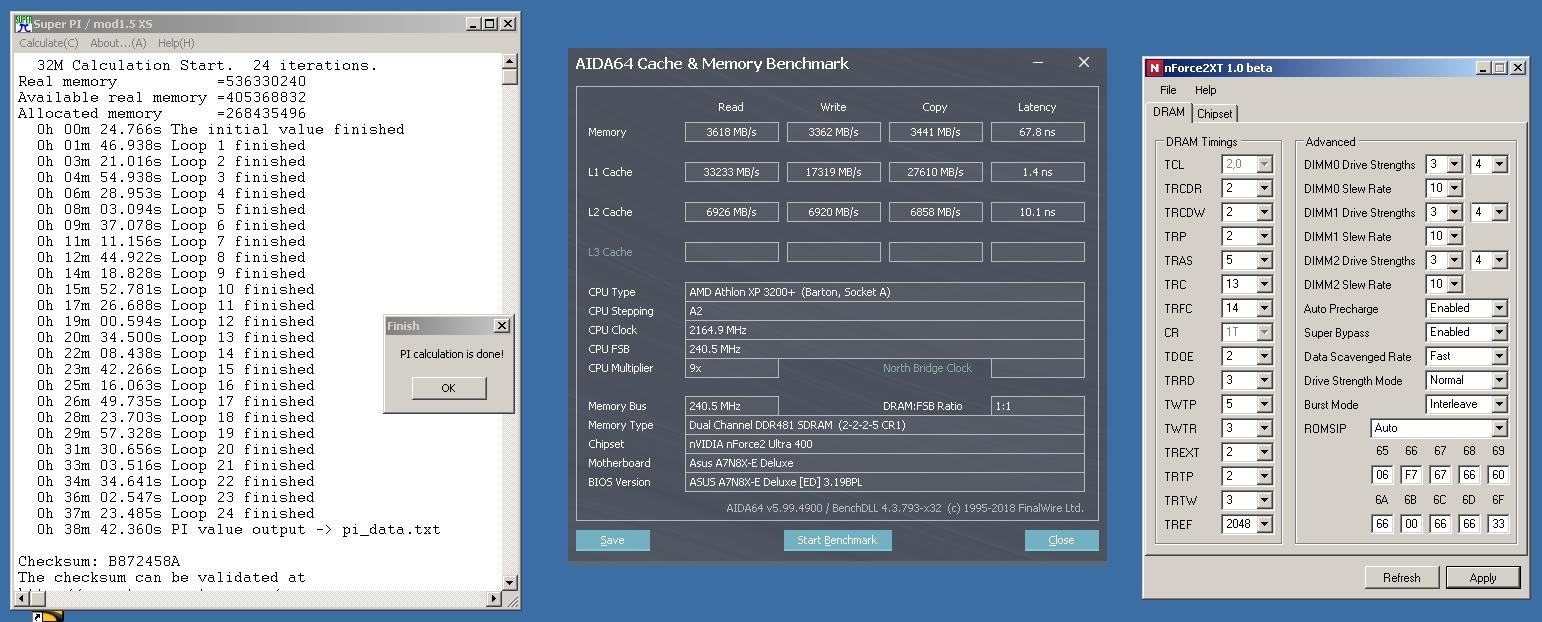Click the nForce2XT title bar N icon
Image resolution: width=1542 pixels, height=622 pixels.
[1154, 68]
